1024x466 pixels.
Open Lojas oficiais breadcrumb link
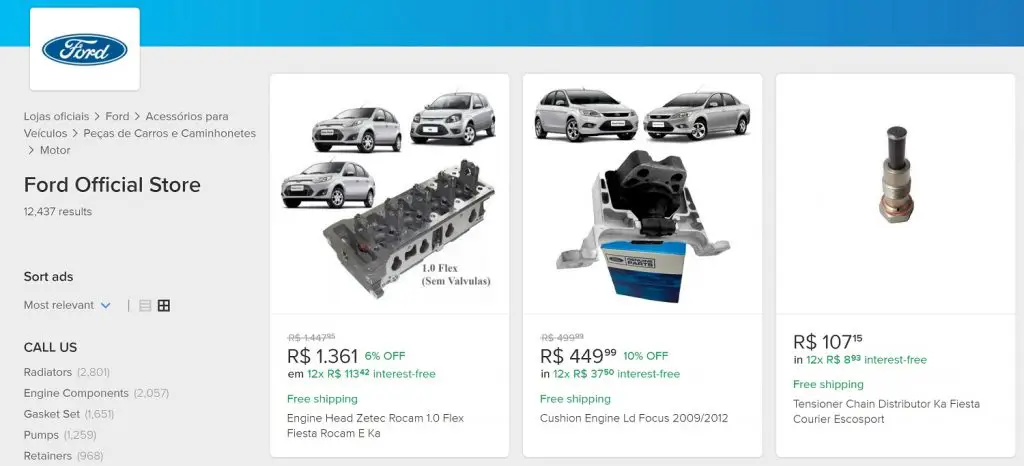[x=56, y=116]
